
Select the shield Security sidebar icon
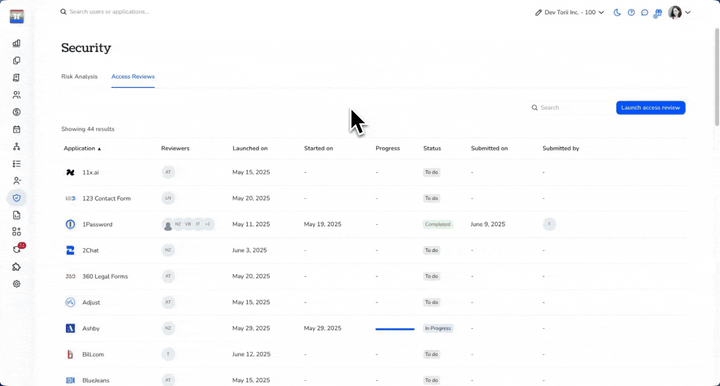tap(17, 198)
